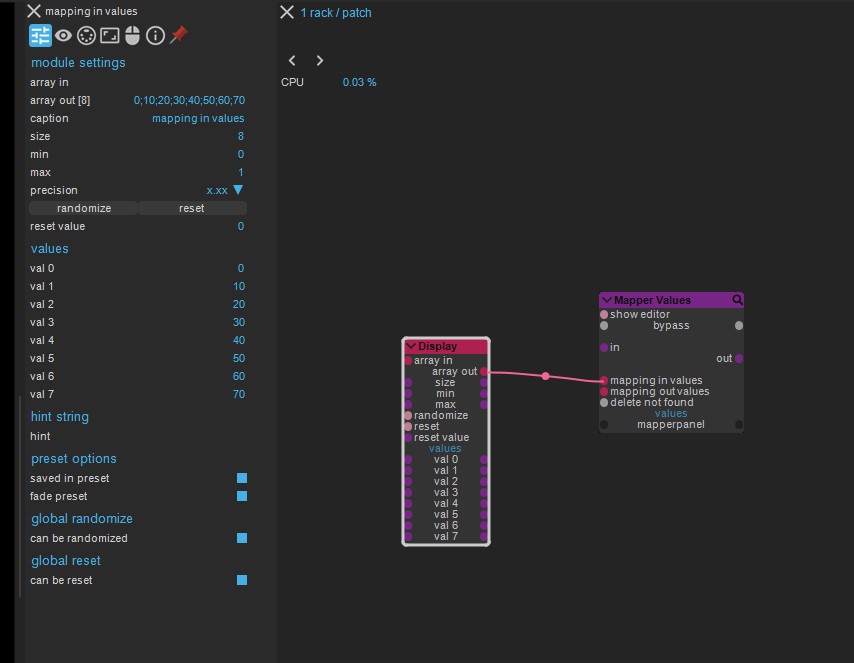Click the eye visibility icon
Image resolution: width=854 pixels, height=663 pixels.
[64, 36]
